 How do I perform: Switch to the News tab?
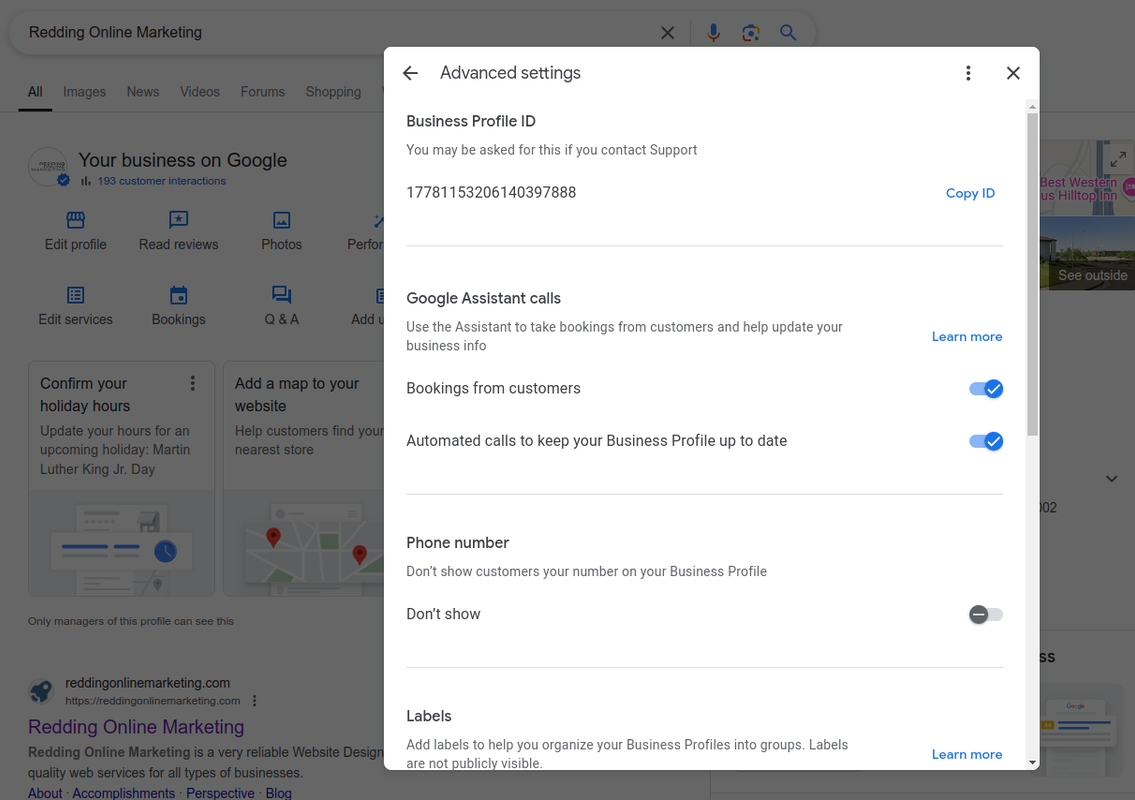[143, 92]
